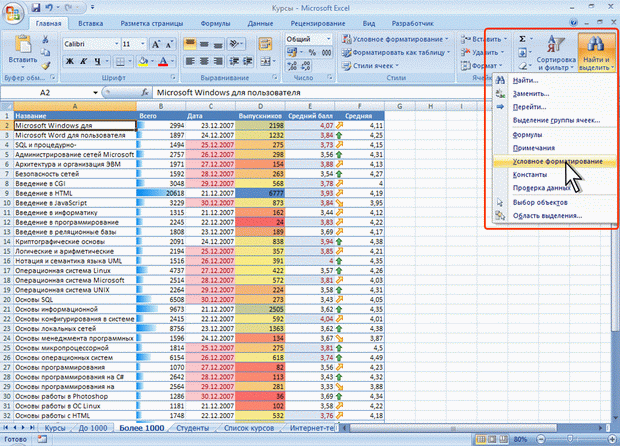The width and height of the screenshot is (620, 446).
Task: Toggle middle vertical alignment
Action: tap(204, 44)
